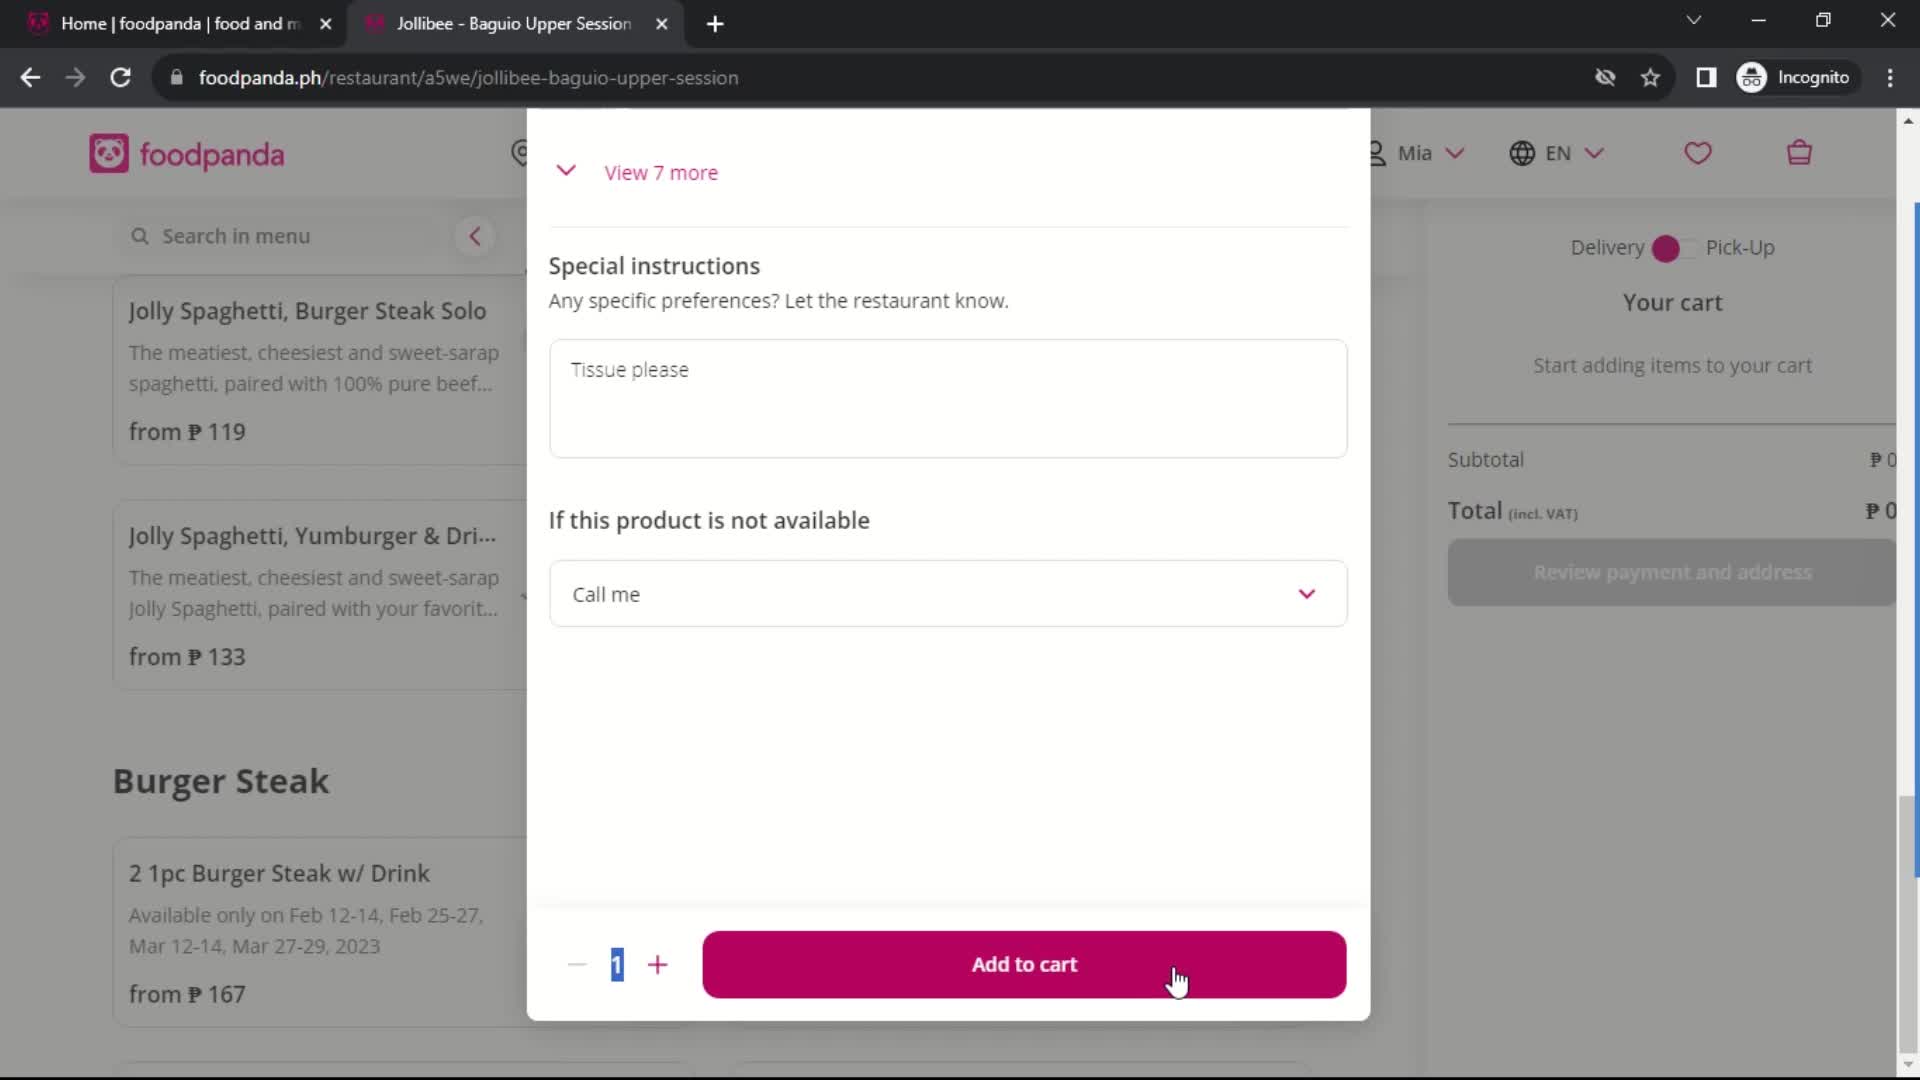Click the search in menu icon
Screen dimensions: 1920x1080
click(x=138, y=236)
